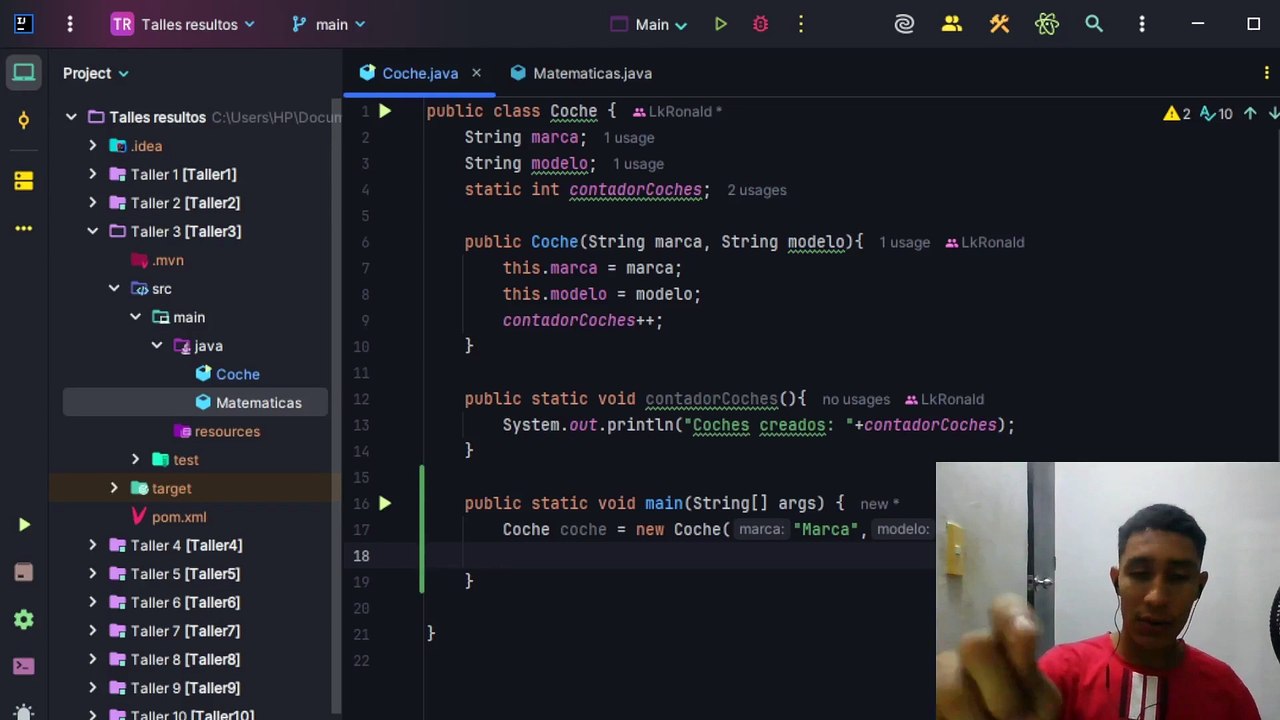This screenshot has height=720, width=1280.
Task: Click '2 usages' hint for contadorCoches field
Action: (757, 190)
